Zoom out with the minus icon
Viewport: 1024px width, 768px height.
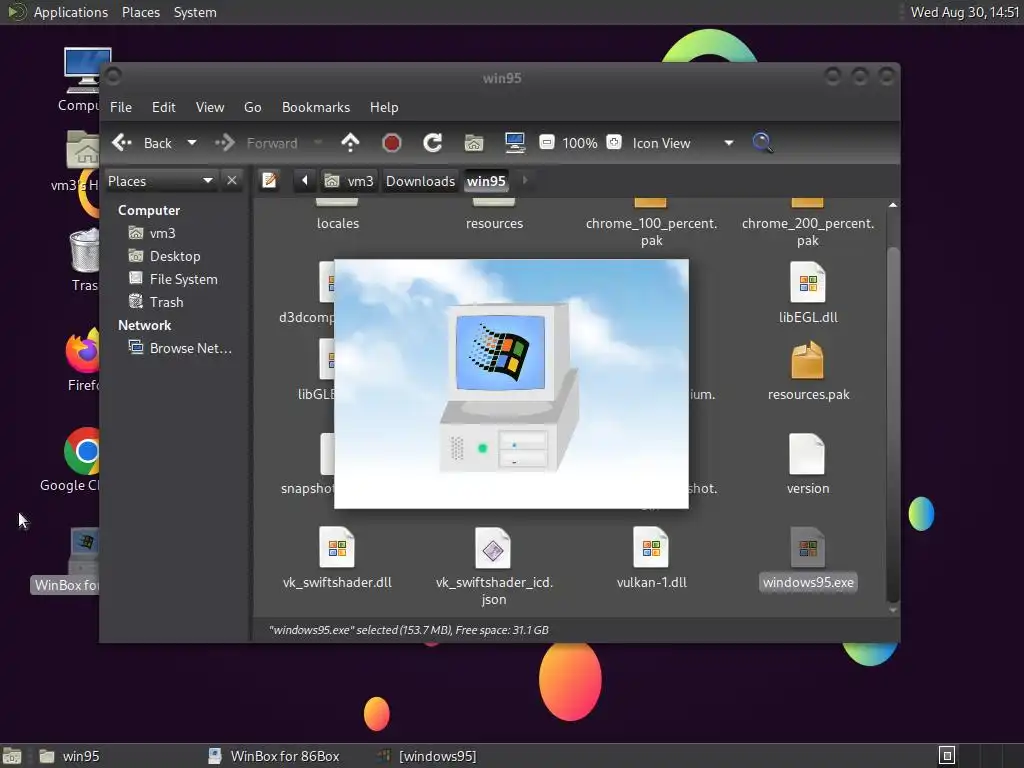547,142
